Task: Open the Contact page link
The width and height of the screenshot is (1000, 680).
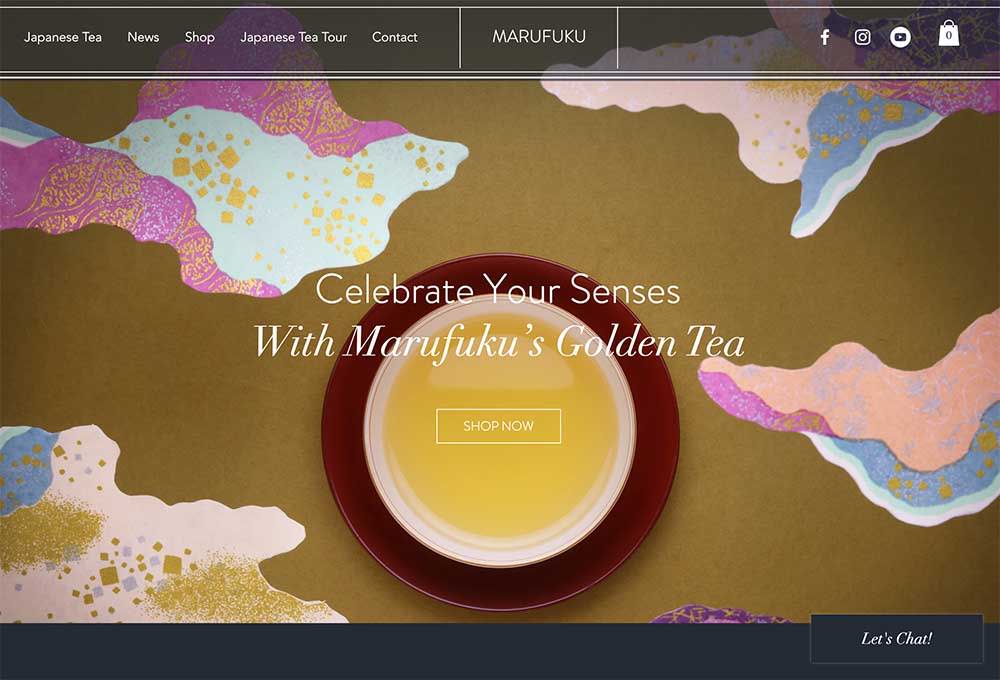Action: [395, 37]
